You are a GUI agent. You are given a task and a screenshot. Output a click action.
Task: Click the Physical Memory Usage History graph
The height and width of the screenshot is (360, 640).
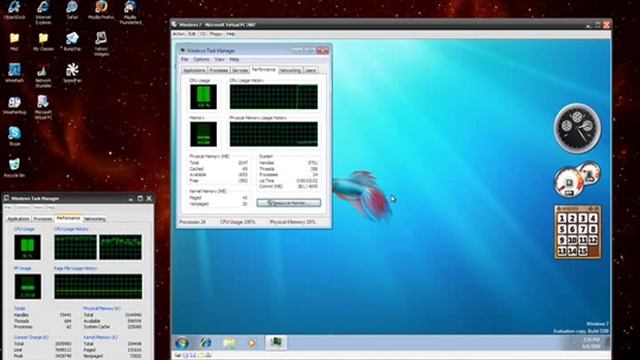(x=273, y=134)
